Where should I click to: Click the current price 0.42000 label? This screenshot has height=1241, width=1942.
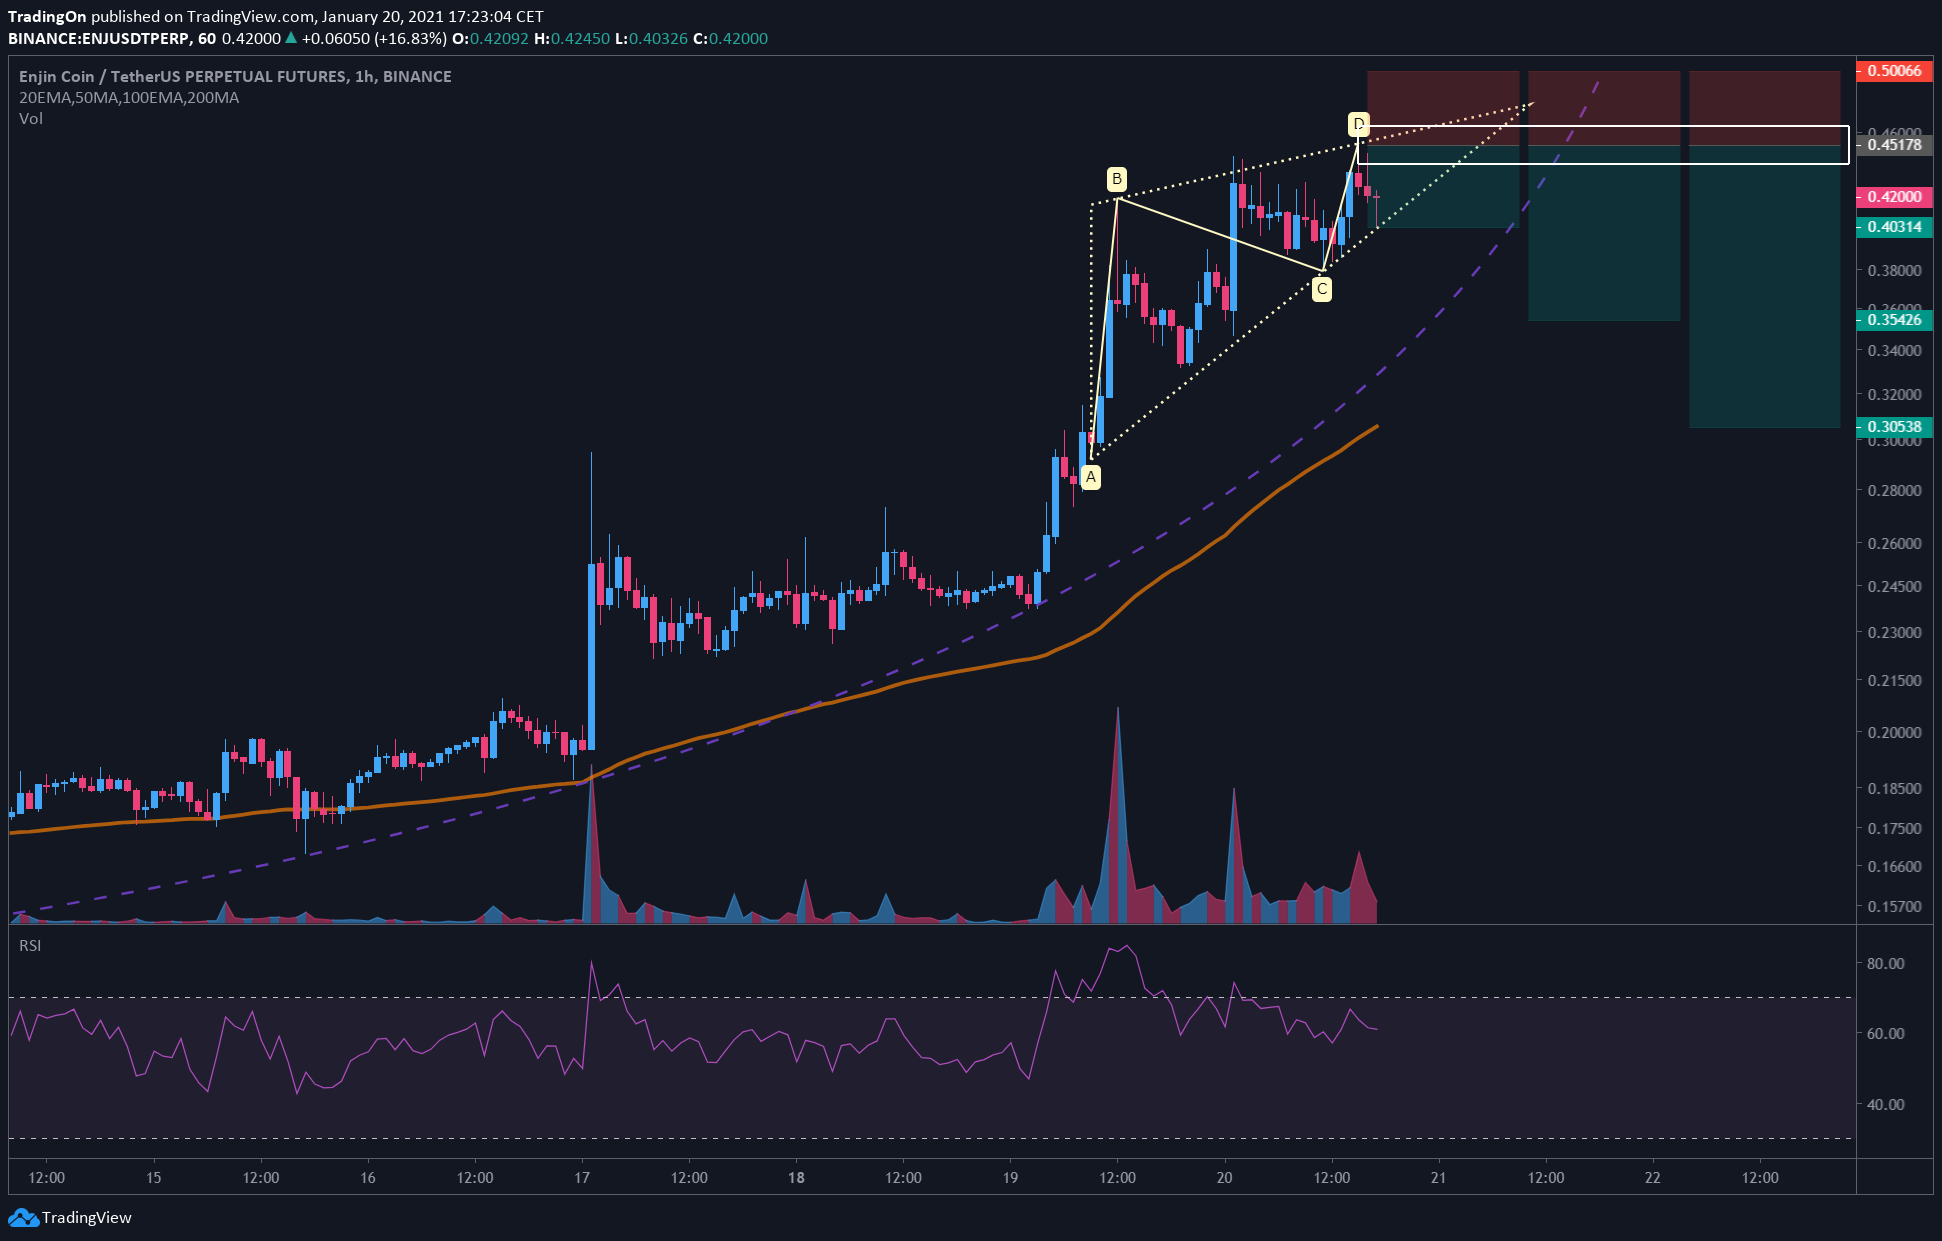point(1893,197)
